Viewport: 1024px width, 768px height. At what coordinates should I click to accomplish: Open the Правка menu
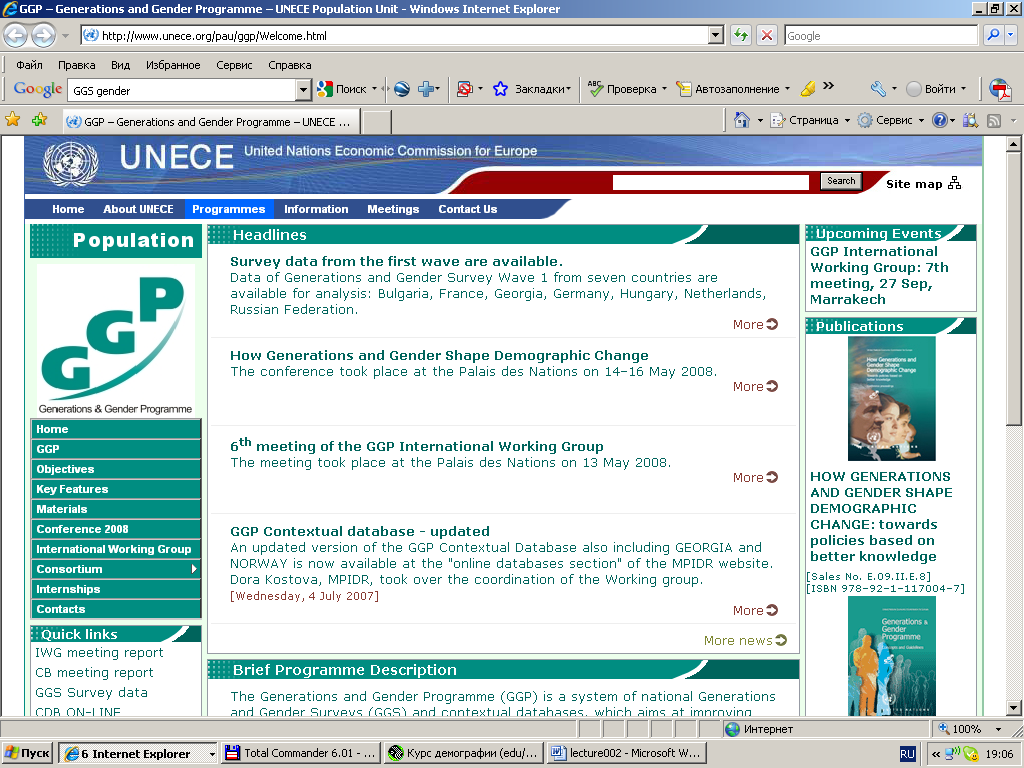76,65
